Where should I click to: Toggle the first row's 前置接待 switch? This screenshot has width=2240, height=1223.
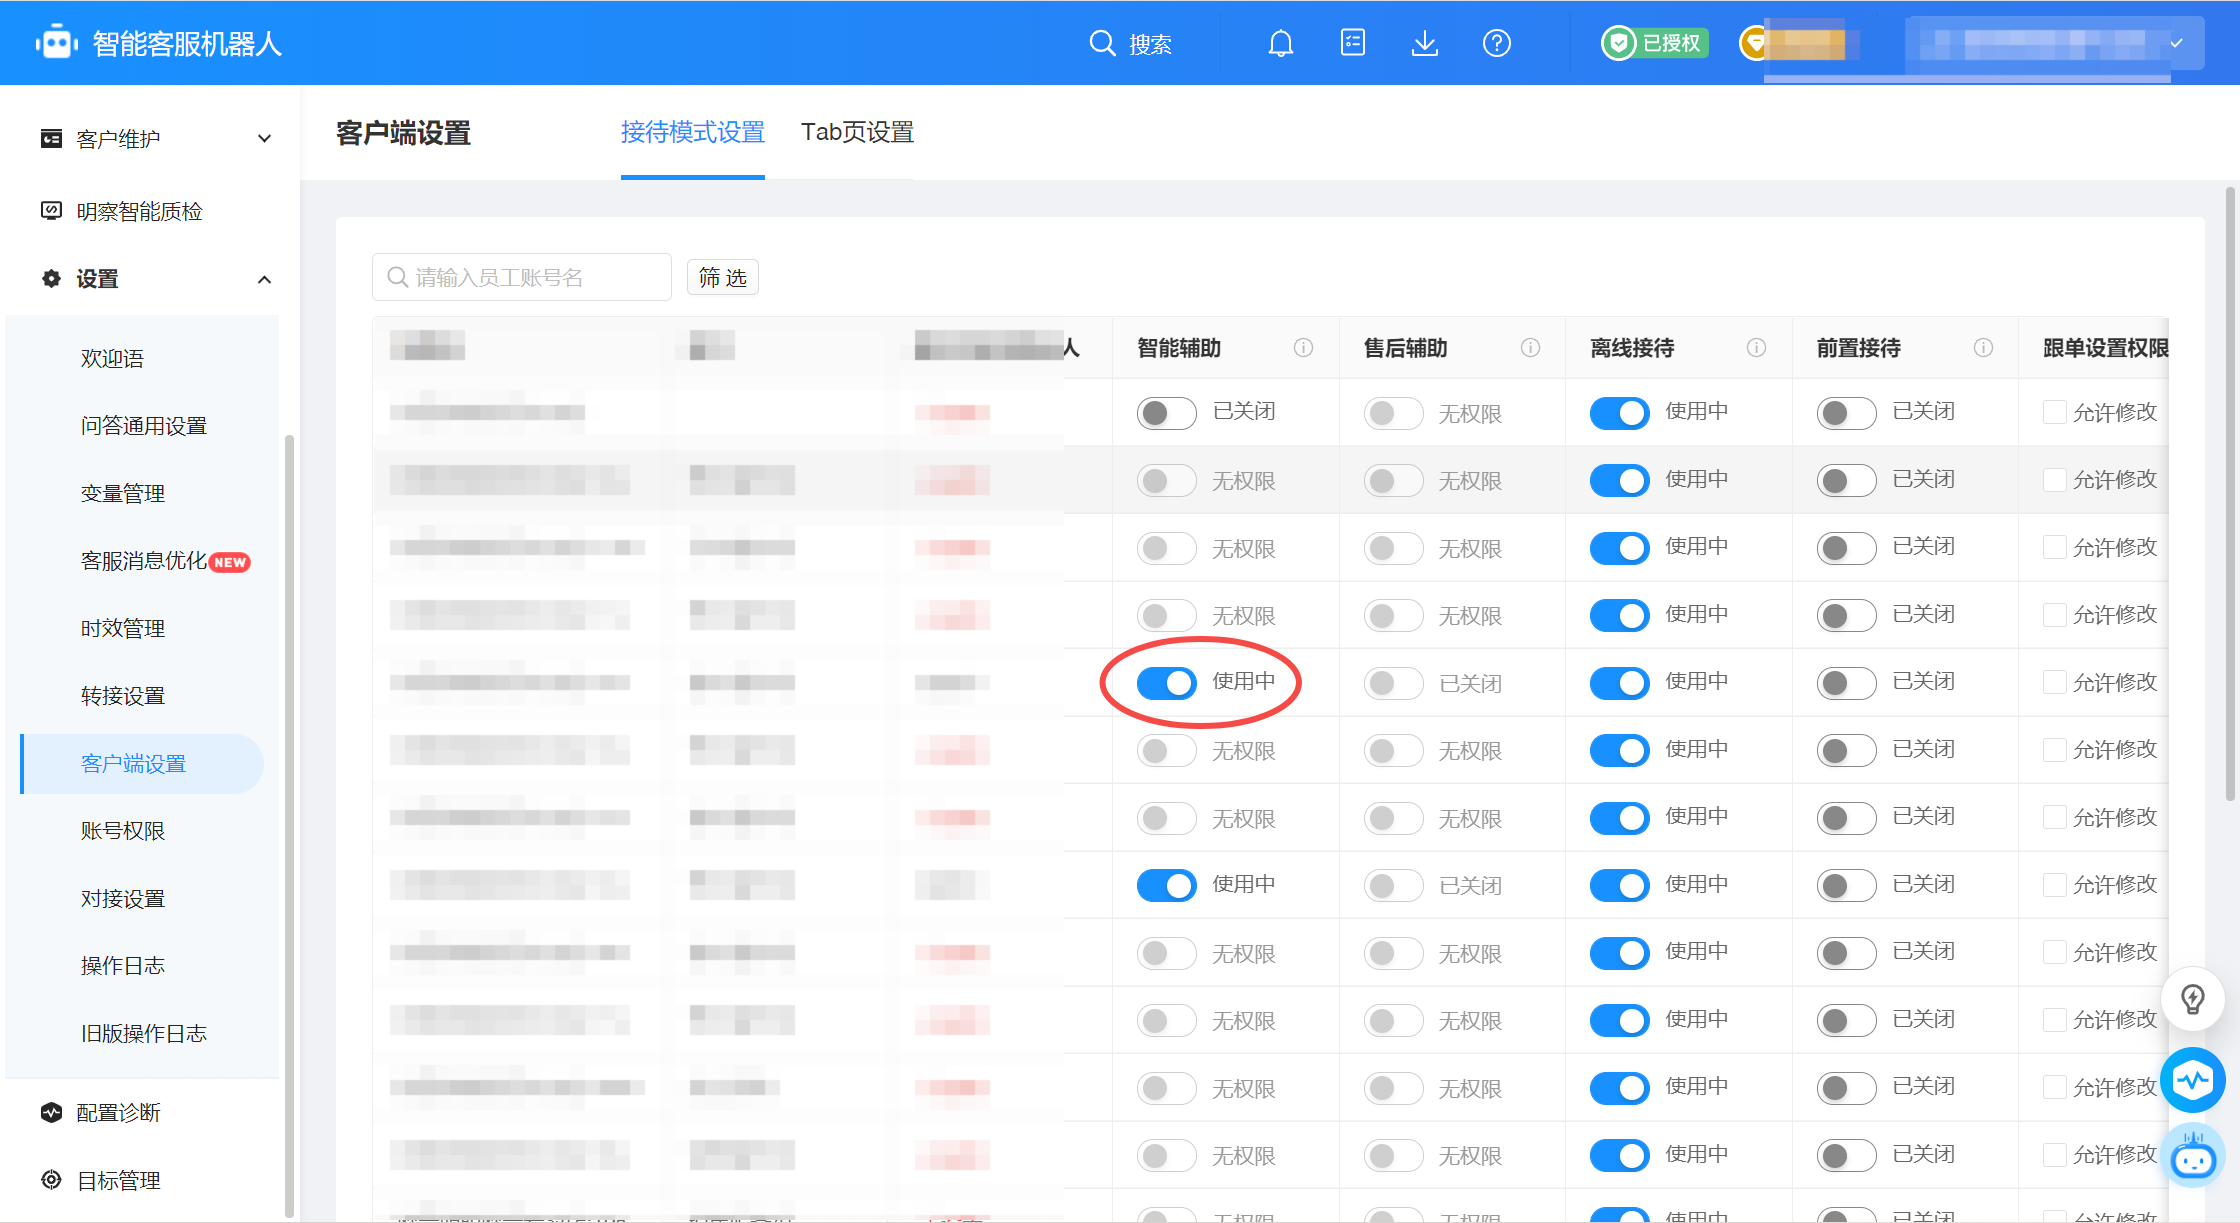[x=1846, y=413]
